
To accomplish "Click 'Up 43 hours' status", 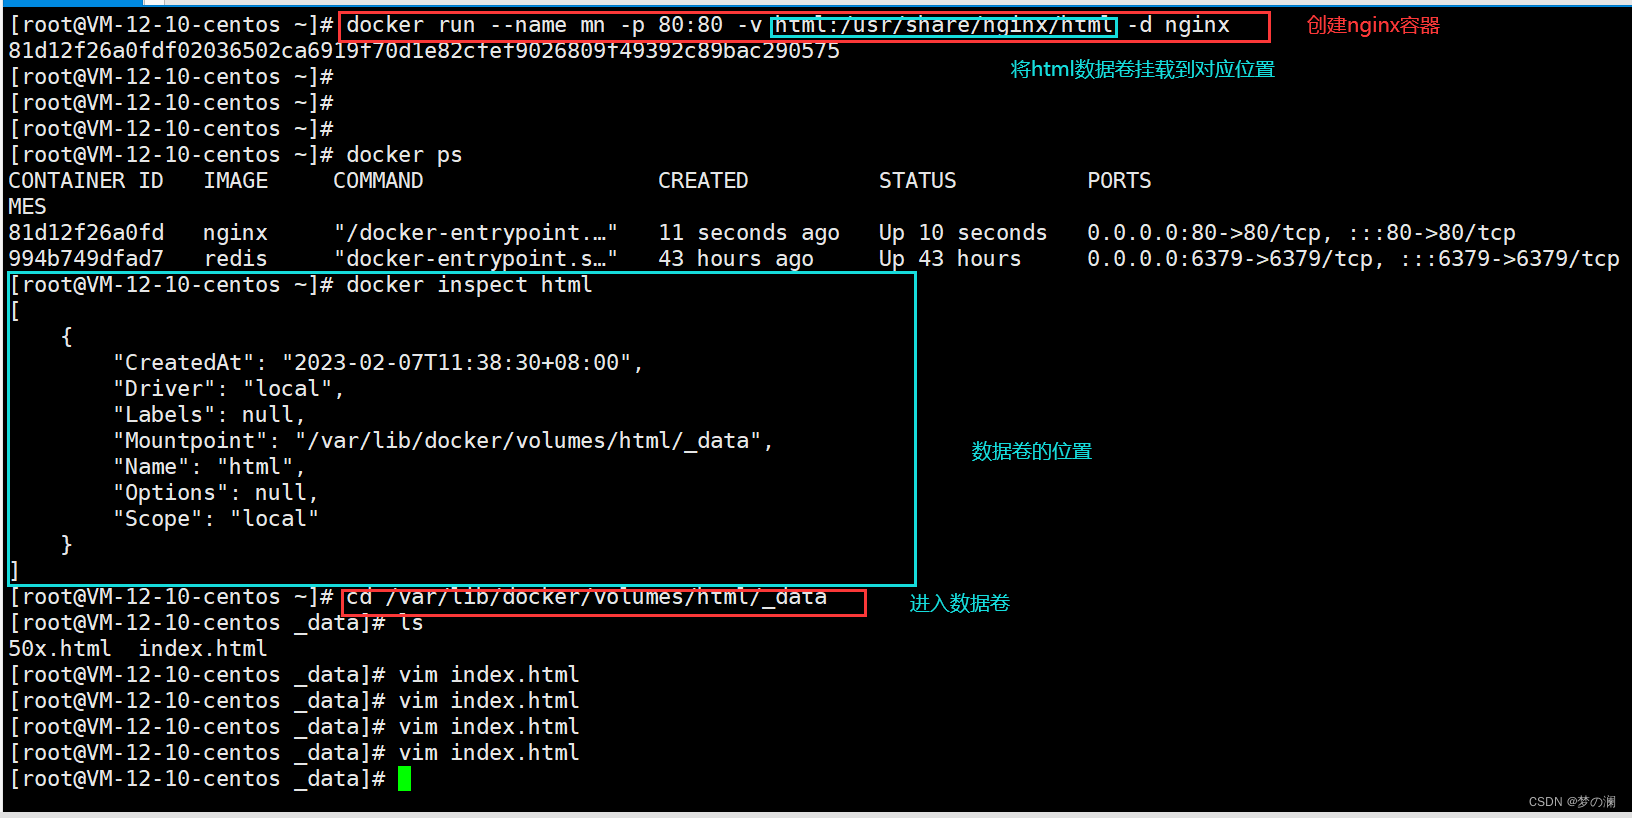I will click(x=950, y=259).
